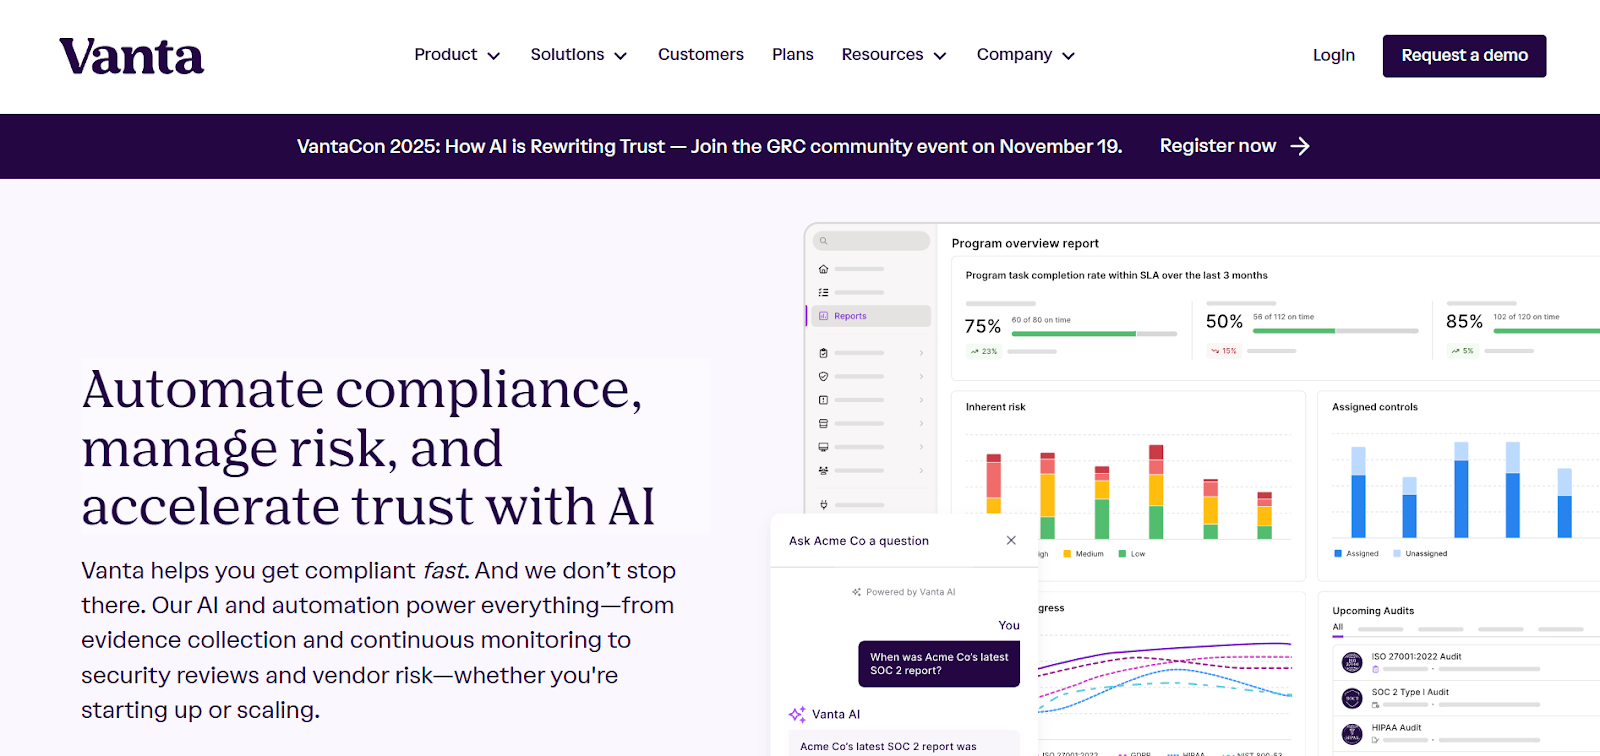Open the Solutions dropdown menu
The width and height of the screenshot is (1600, 756).
click(x=577, y=55)
